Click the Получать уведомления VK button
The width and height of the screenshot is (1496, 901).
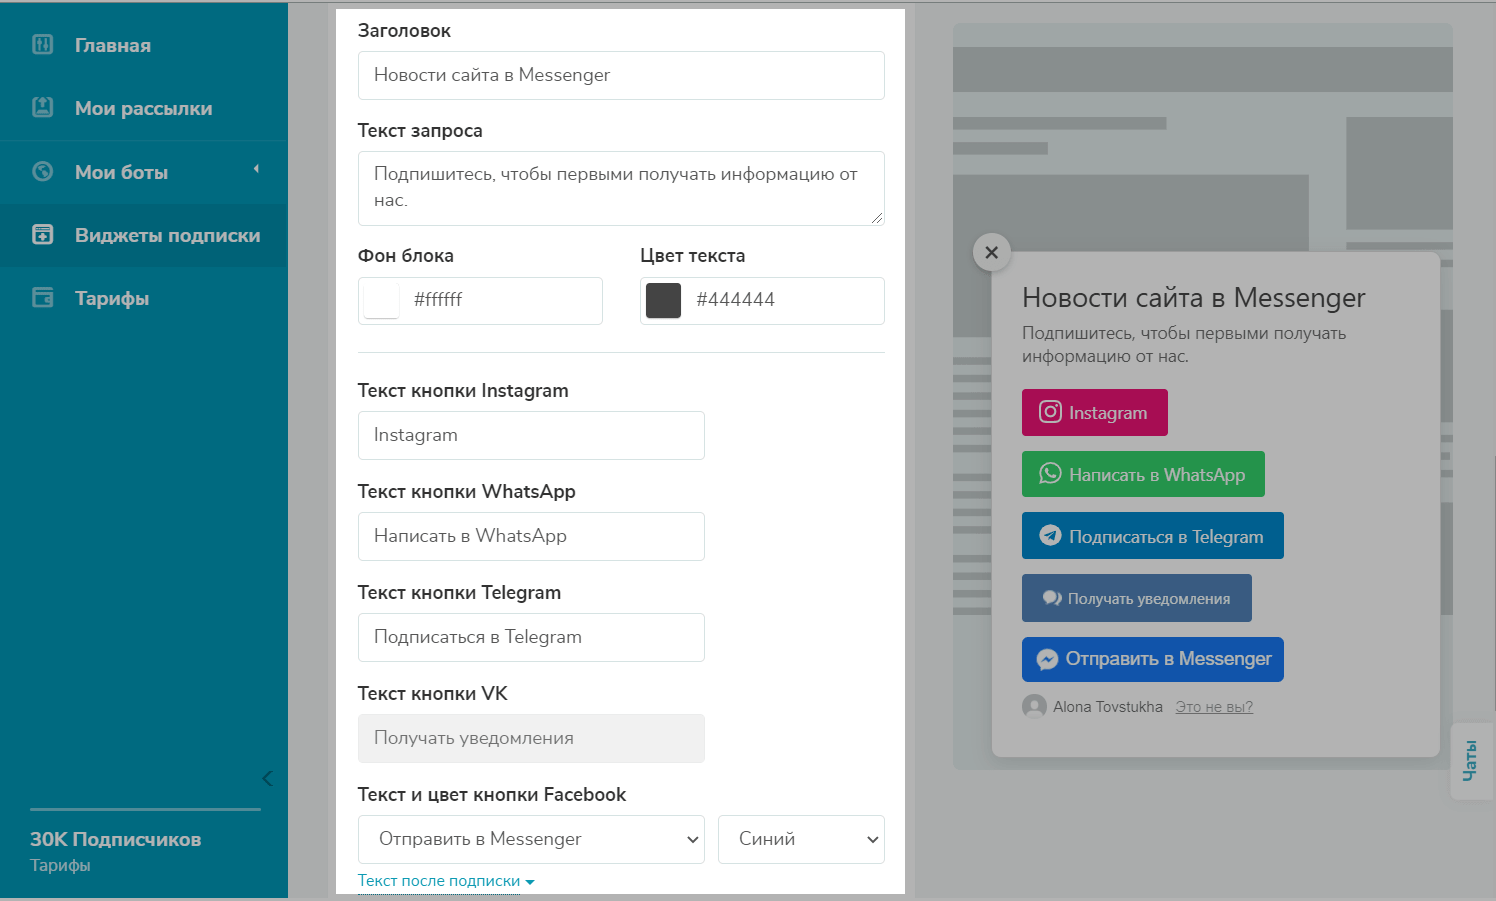point(1136,598)
